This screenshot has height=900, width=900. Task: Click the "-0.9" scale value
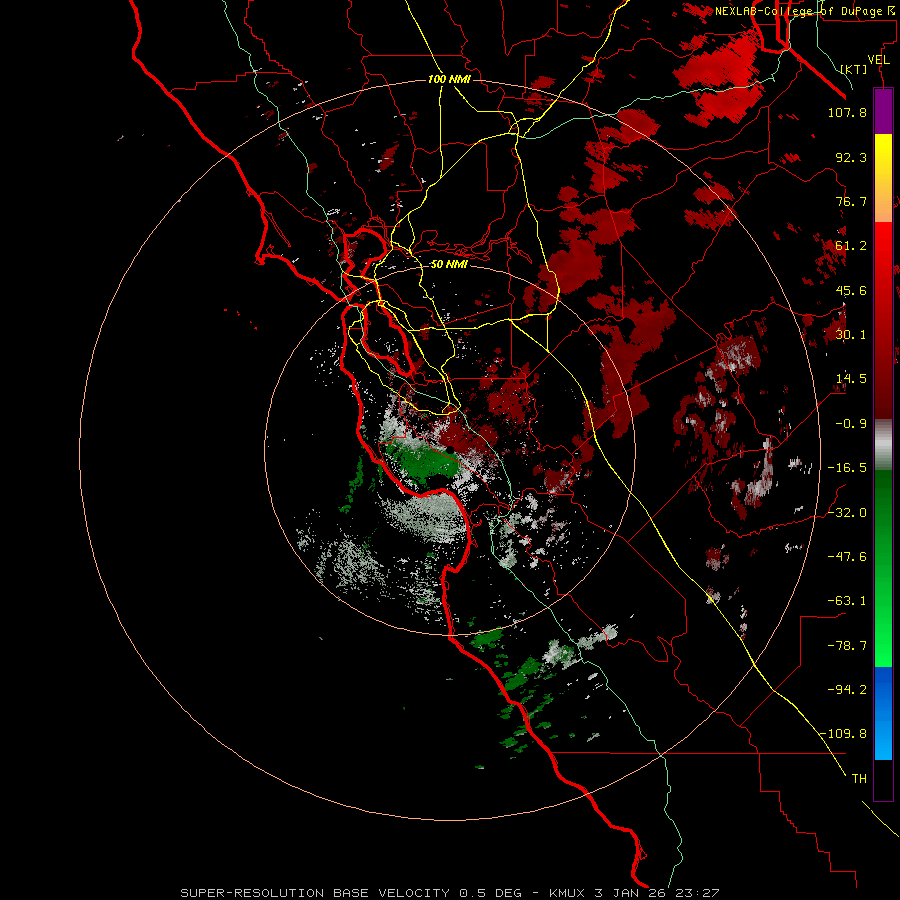[851, 424]
